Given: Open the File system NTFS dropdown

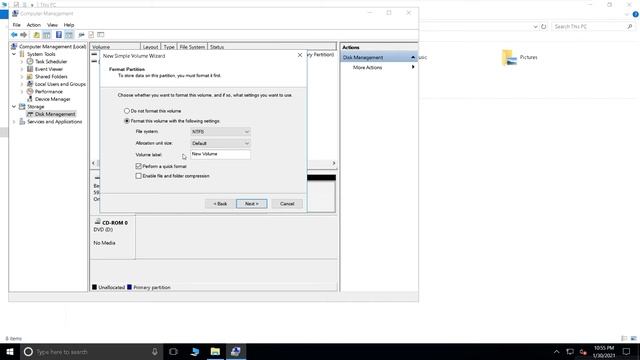Looking at the screenshot, I should click(220, 132).
